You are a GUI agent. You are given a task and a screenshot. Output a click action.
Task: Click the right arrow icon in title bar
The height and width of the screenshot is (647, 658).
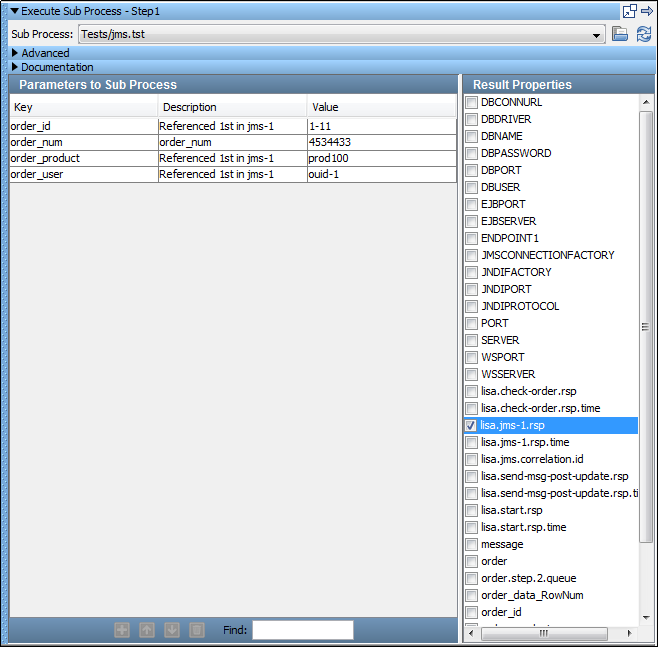click(x=646, y=11)
